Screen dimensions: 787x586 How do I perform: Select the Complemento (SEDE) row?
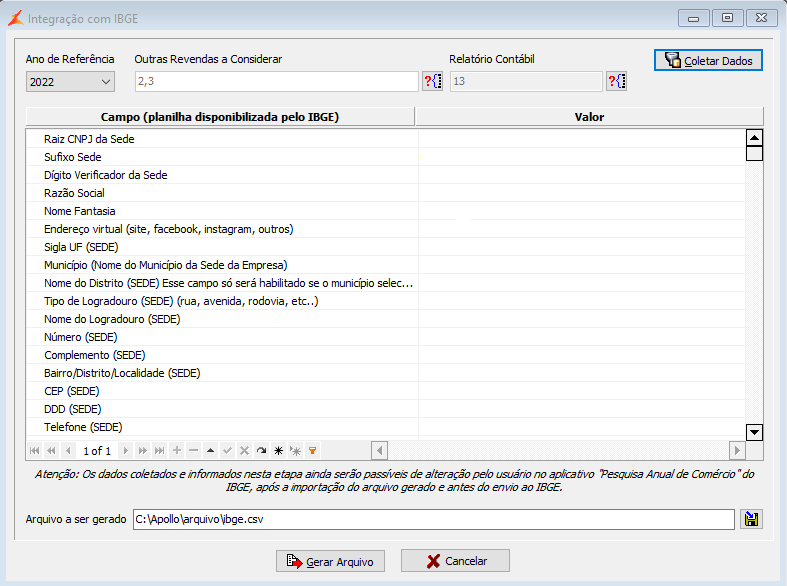(385, 355)
